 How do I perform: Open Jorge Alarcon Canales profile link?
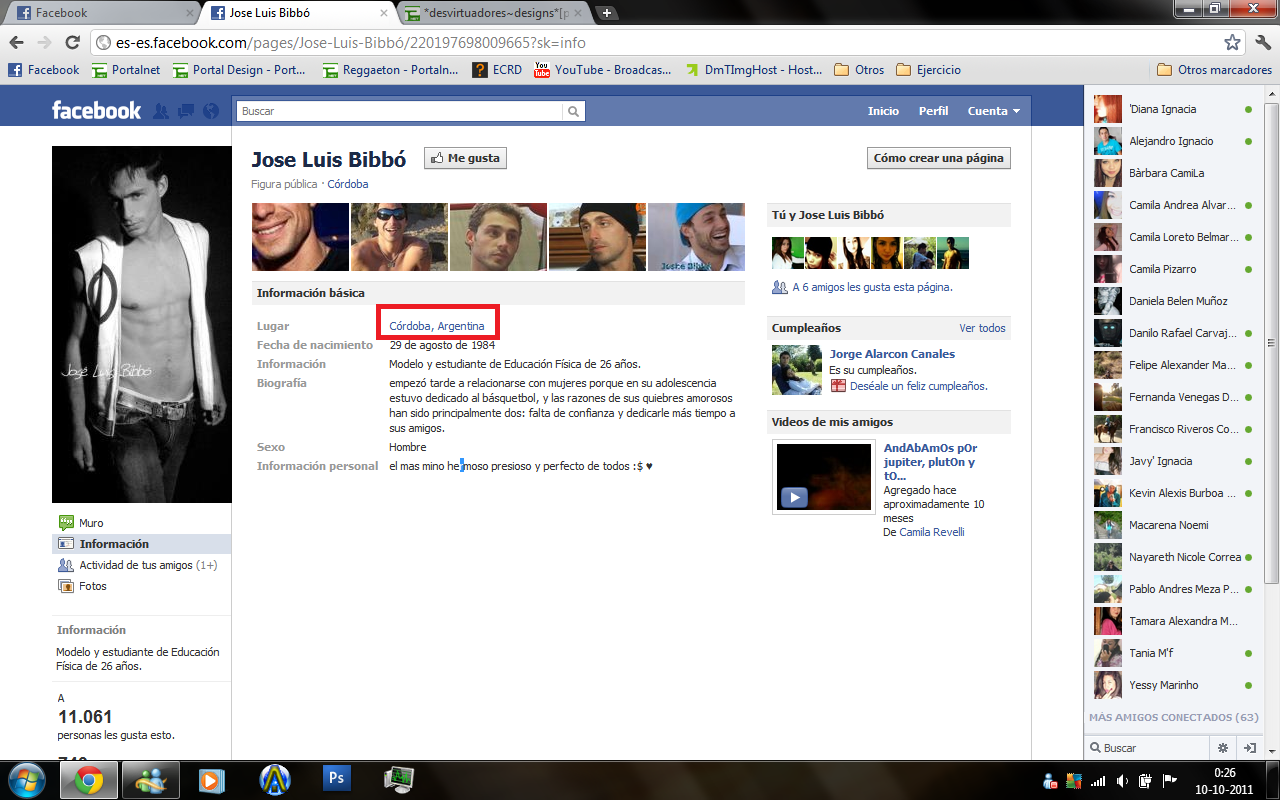pyautogui.click(x=892, y=354)
